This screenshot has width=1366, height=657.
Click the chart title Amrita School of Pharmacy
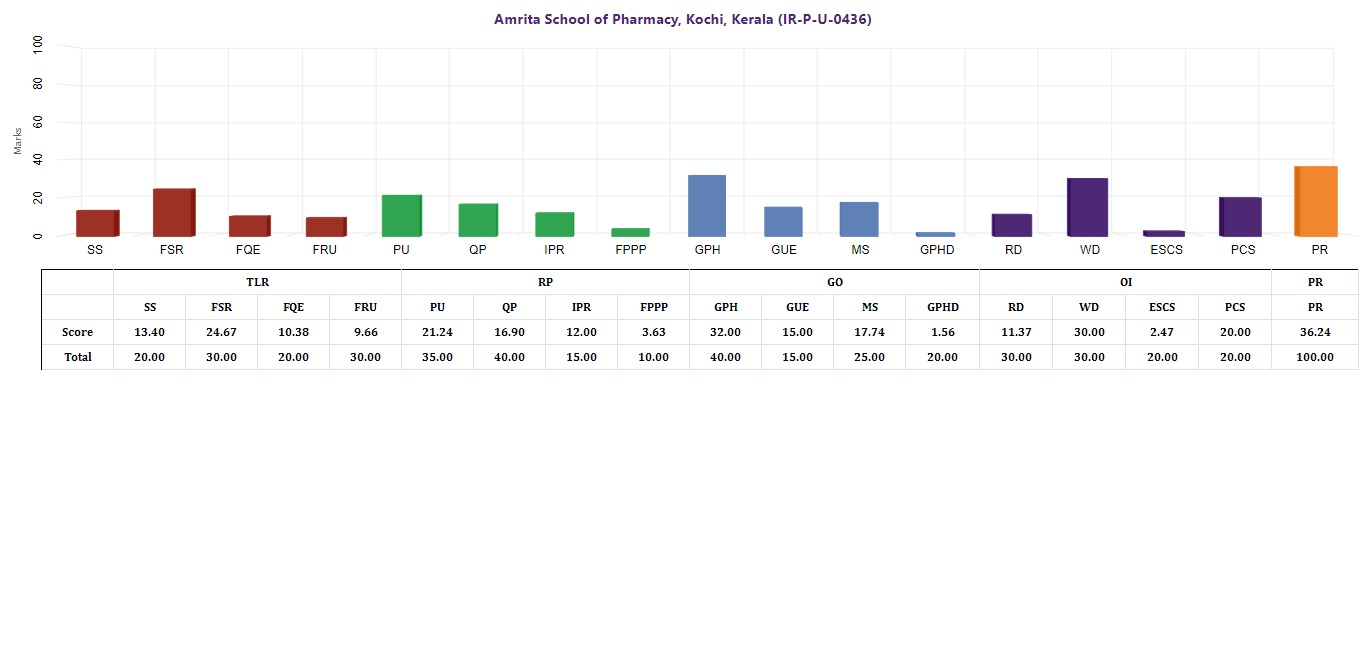(x=683, y=19)
